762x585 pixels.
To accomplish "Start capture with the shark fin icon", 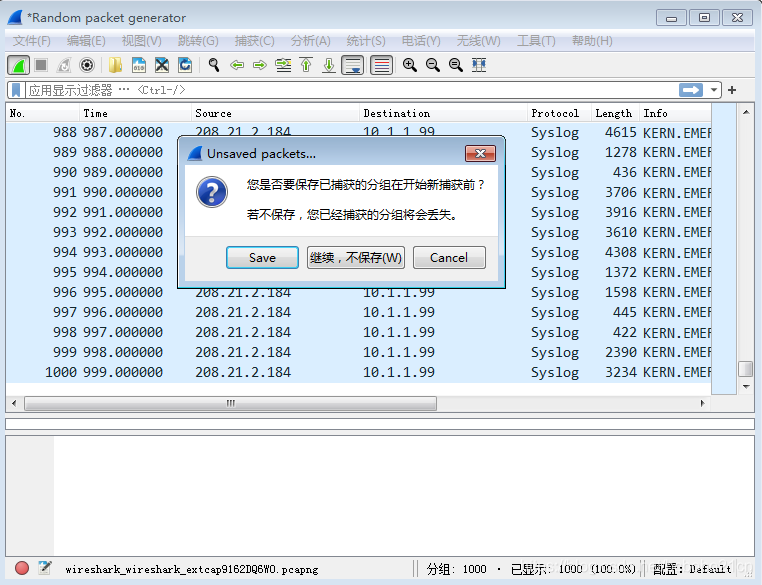I will pyautogui.click(x=18, y=65).
